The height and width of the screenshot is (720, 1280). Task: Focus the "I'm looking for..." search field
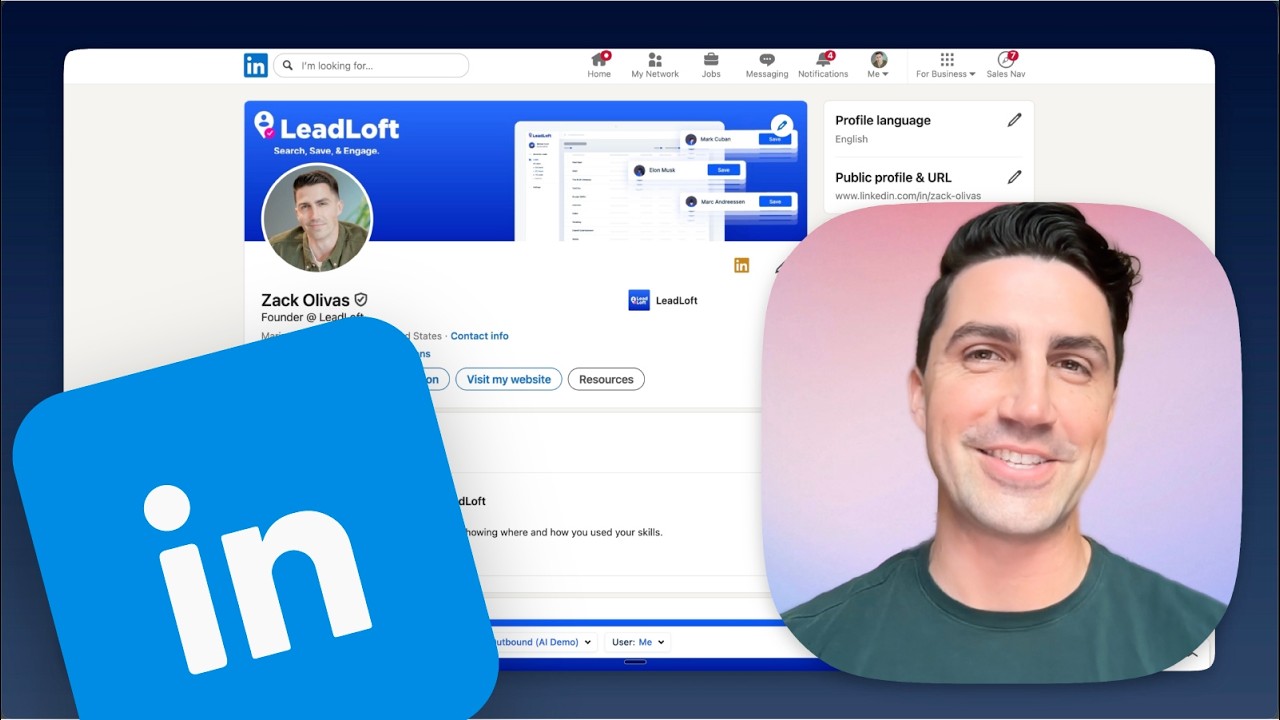pos(371,66)
